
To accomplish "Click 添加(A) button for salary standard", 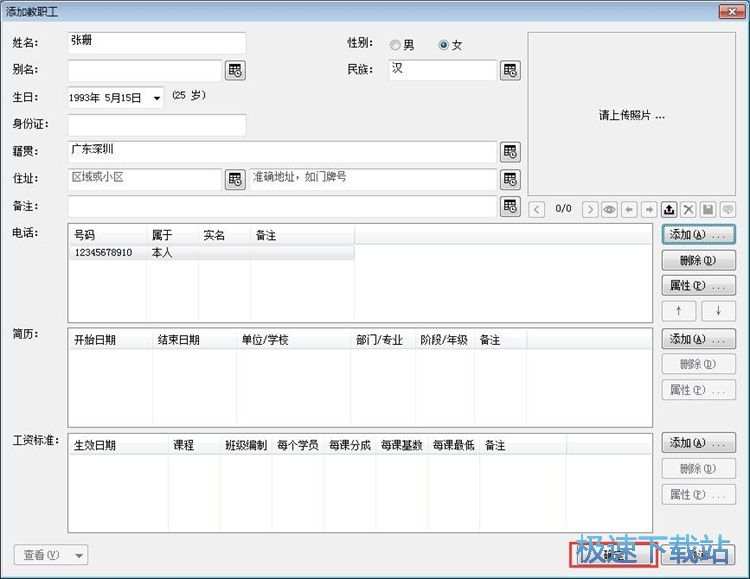I will click(698, 443).
